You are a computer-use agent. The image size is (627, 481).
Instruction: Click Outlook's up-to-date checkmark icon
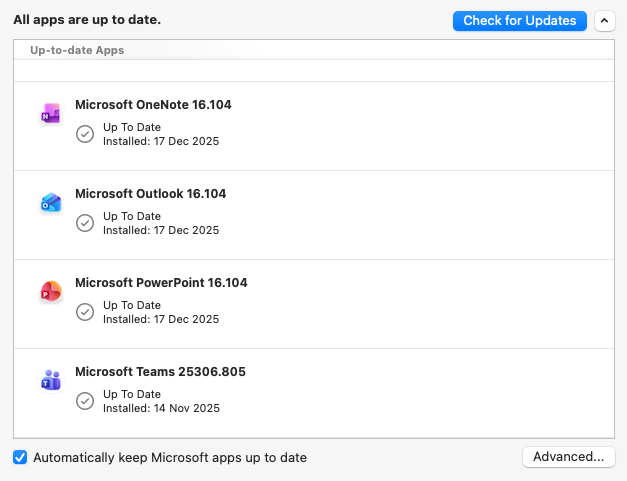85,223
